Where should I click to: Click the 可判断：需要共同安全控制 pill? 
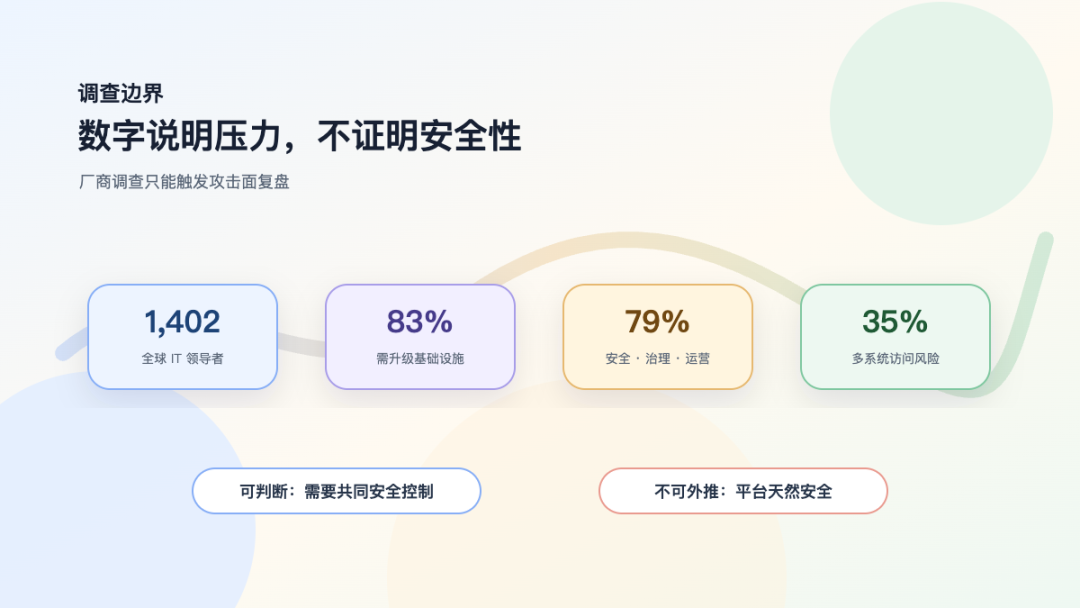click(x=336, y=491)
